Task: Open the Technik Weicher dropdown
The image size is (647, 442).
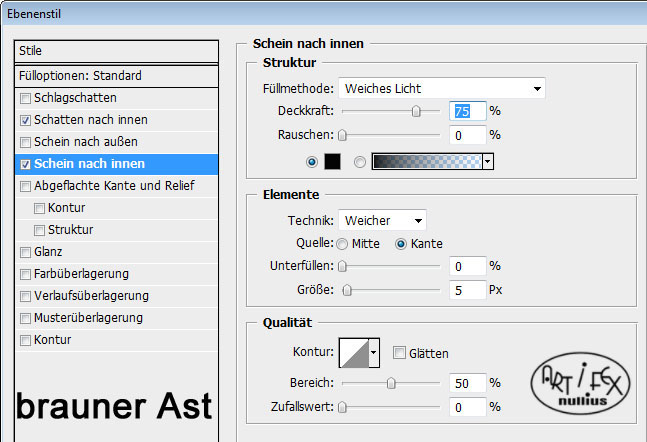Action: [x=382, y=220]
